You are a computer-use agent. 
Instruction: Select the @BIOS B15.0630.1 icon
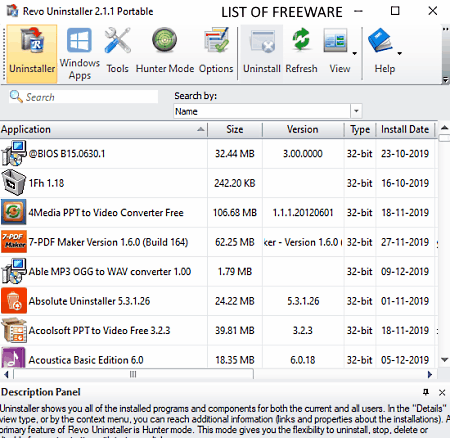(x=14, y=153)
